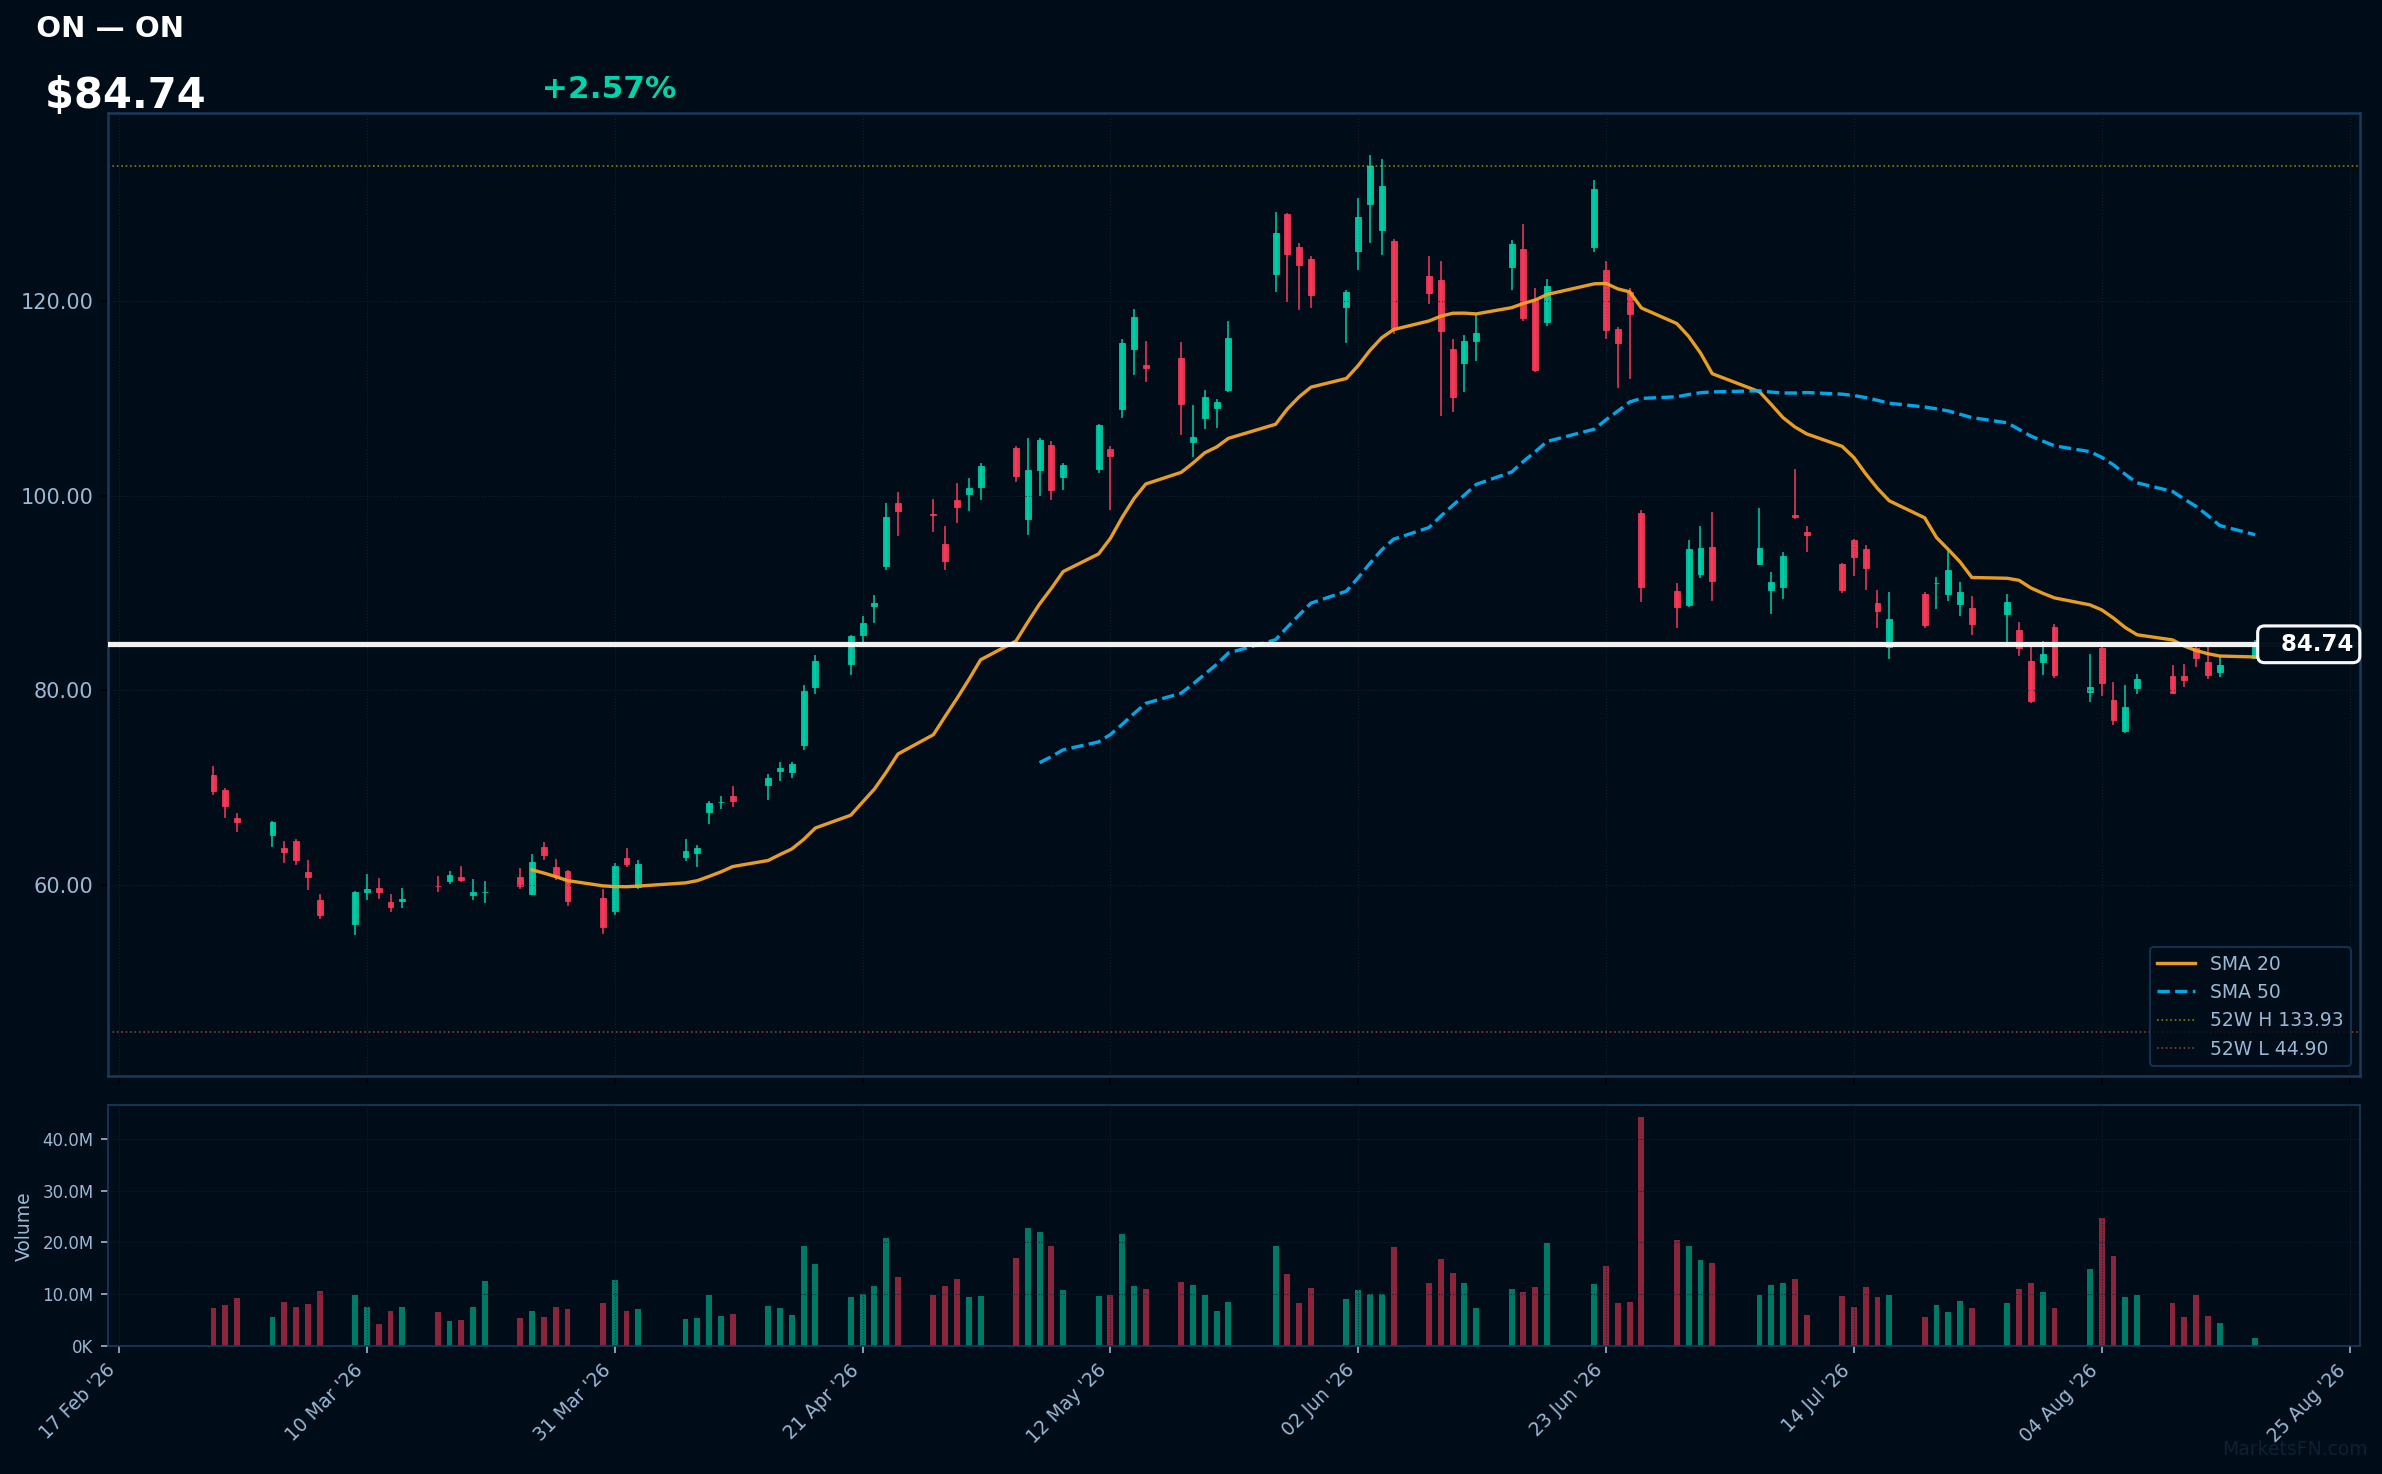The width and height of the screenshot is (2382, 1474).
Task: Click the 02 Jun '26 date label
Action: point(1318,1400)
